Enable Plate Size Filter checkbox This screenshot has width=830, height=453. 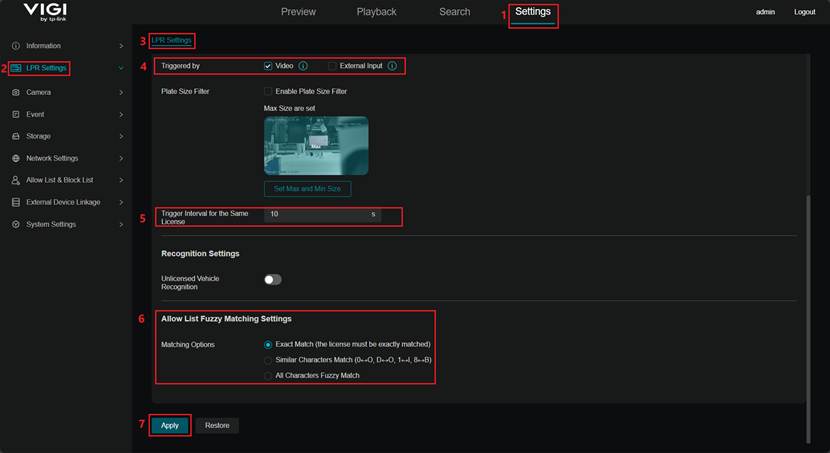click(x=268, y=91)
